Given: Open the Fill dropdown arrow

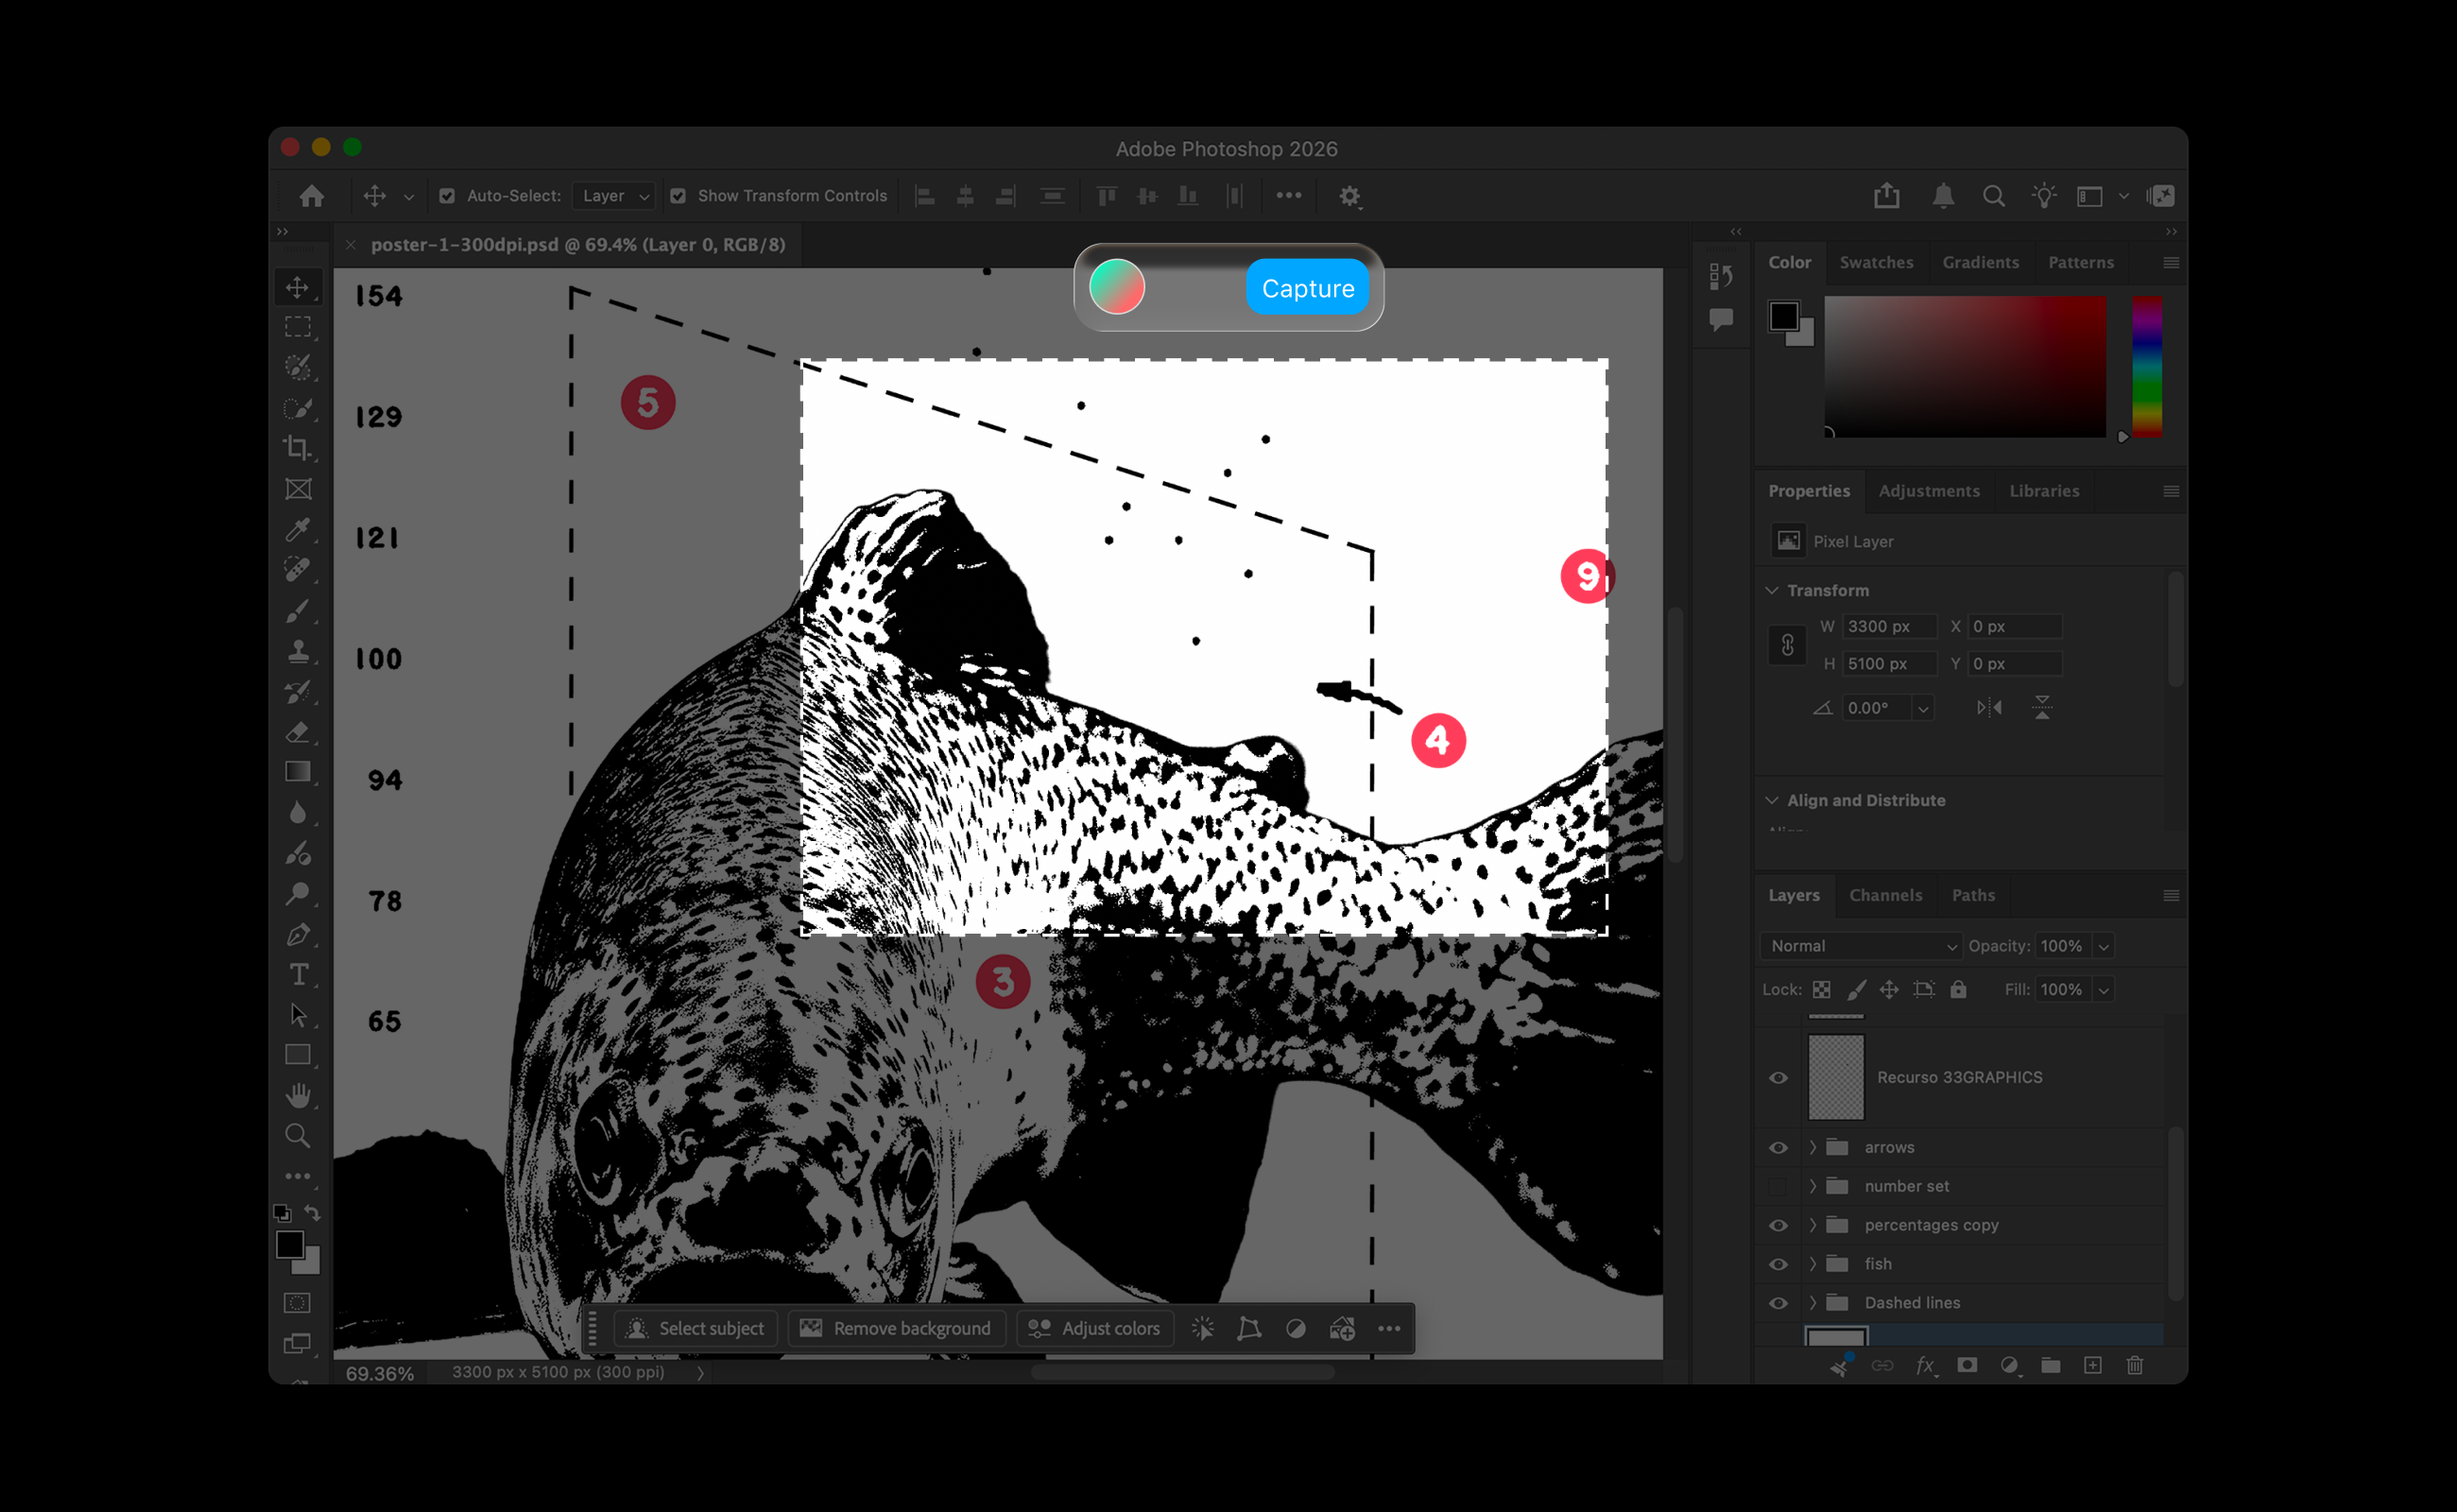Looking at the screenshot, I should click(2103, 990).
